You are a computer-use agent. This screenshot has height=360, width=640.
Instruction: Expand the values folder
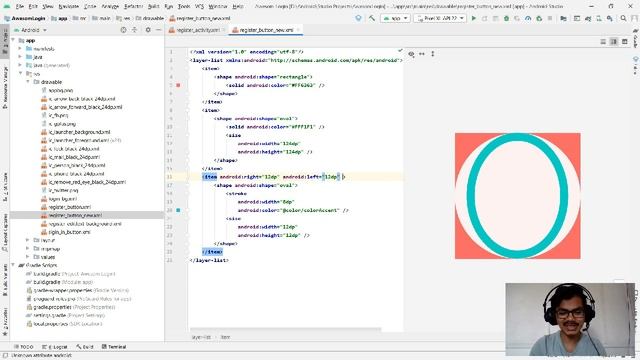(28, 257)
